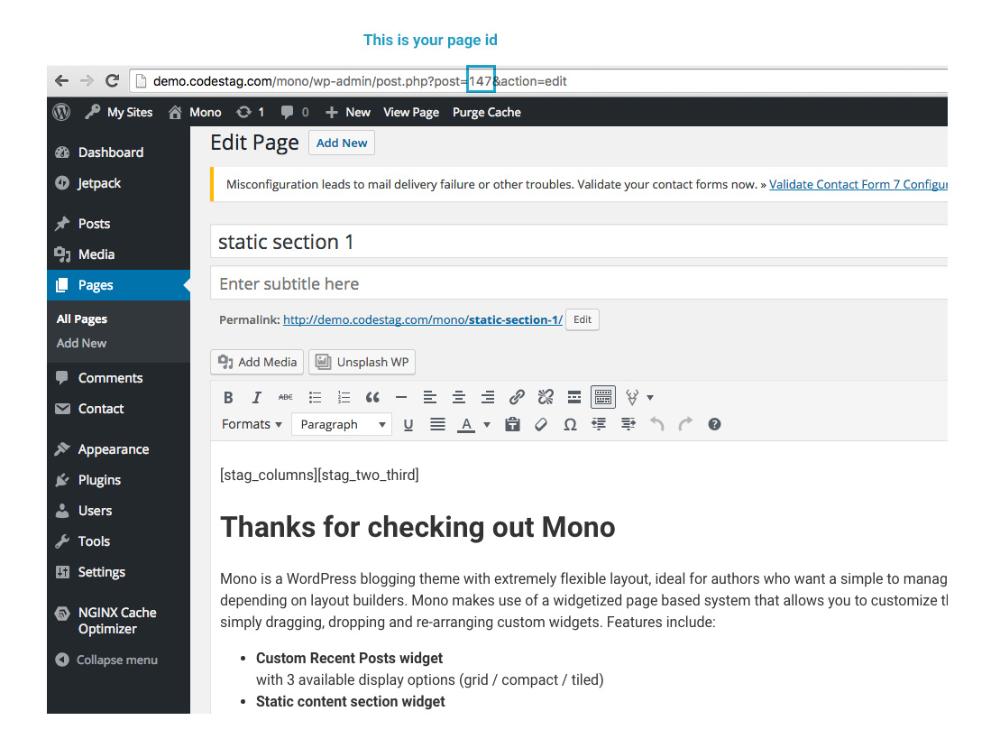The image size is (1000, 748).
Task: Click the paste as text icon
Action: click(x=512, y=425)
